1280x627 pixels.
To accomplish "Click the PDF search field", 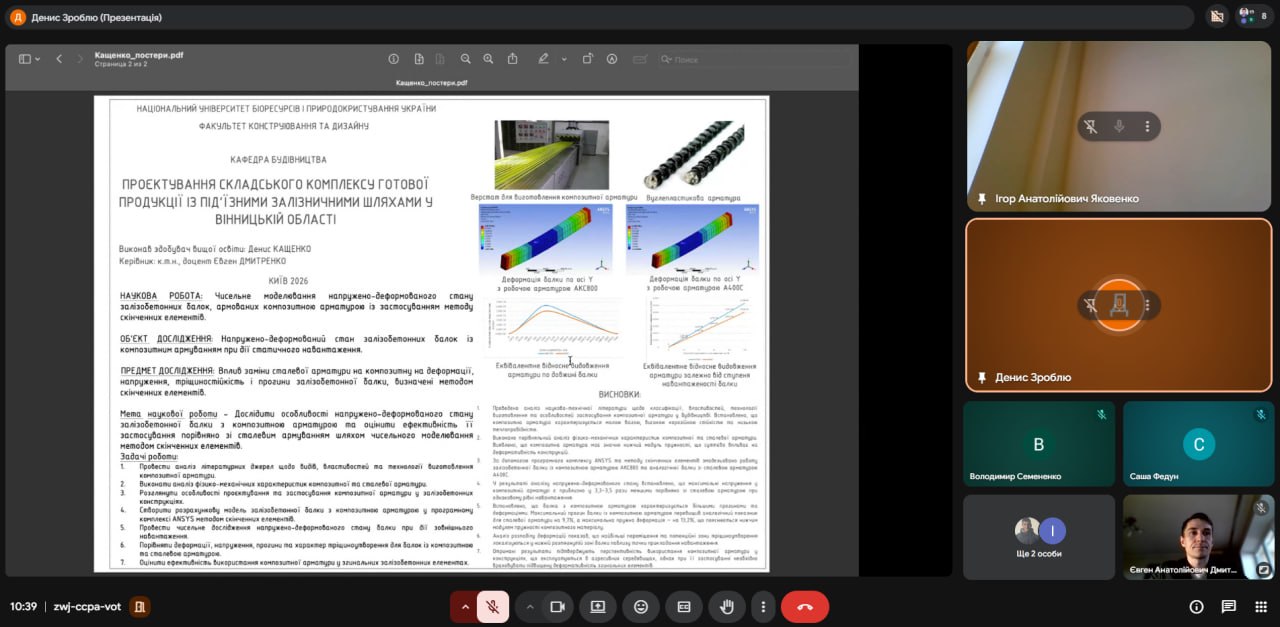I will coord(755,59).
